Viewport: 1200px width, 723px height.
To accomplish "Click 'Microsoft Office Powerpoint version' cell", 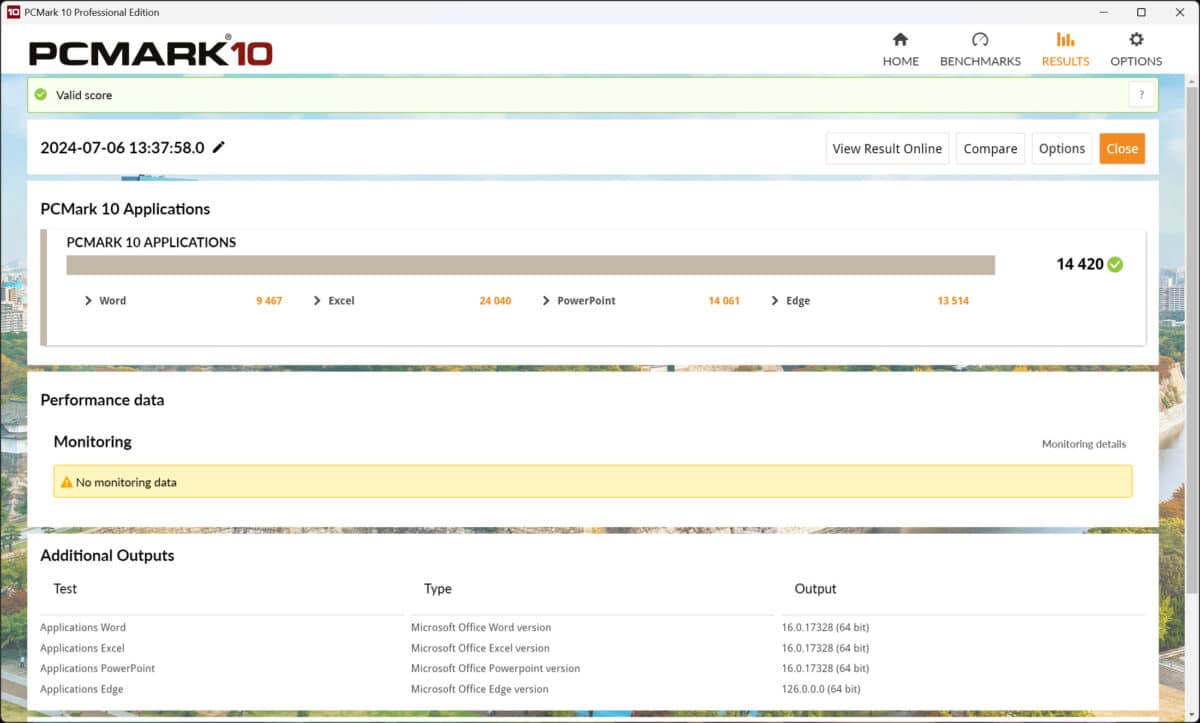I will [x=496, y=668].
